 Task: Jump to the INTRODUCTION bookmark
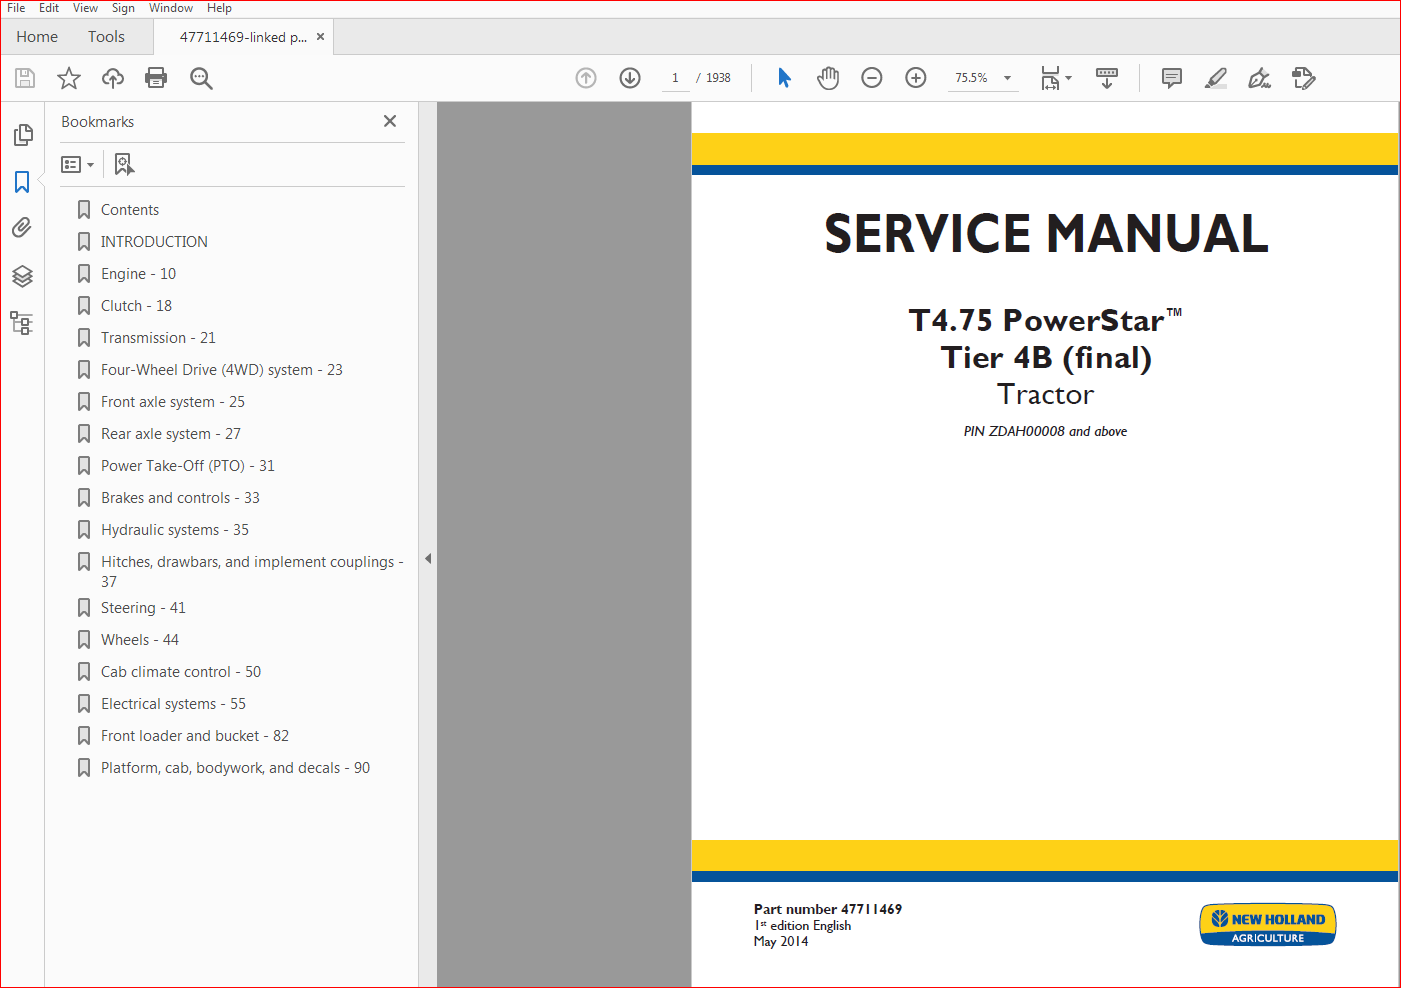[x=154, y=242]
